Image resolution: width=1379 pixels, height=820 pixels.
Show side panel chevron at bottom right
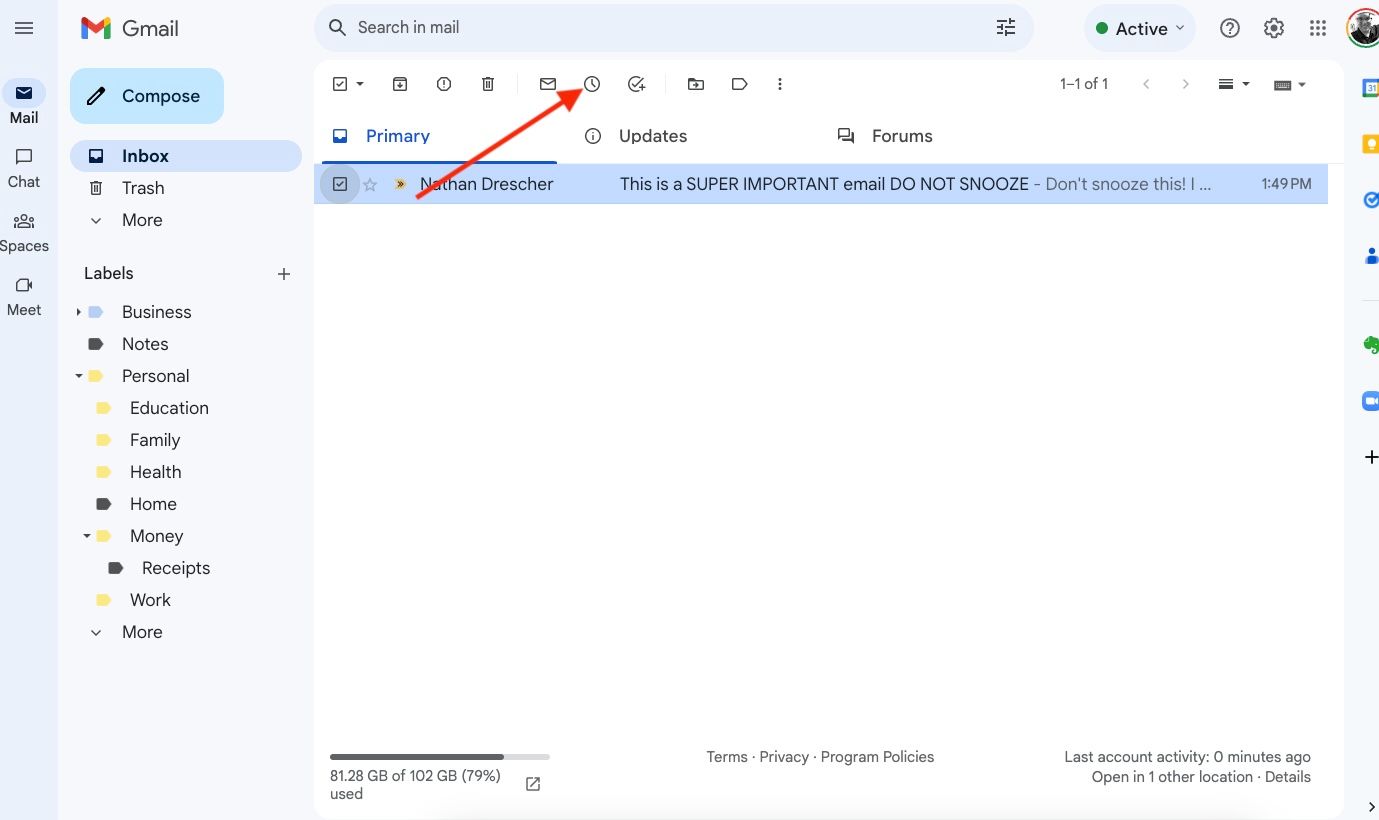pos(1370,806)
